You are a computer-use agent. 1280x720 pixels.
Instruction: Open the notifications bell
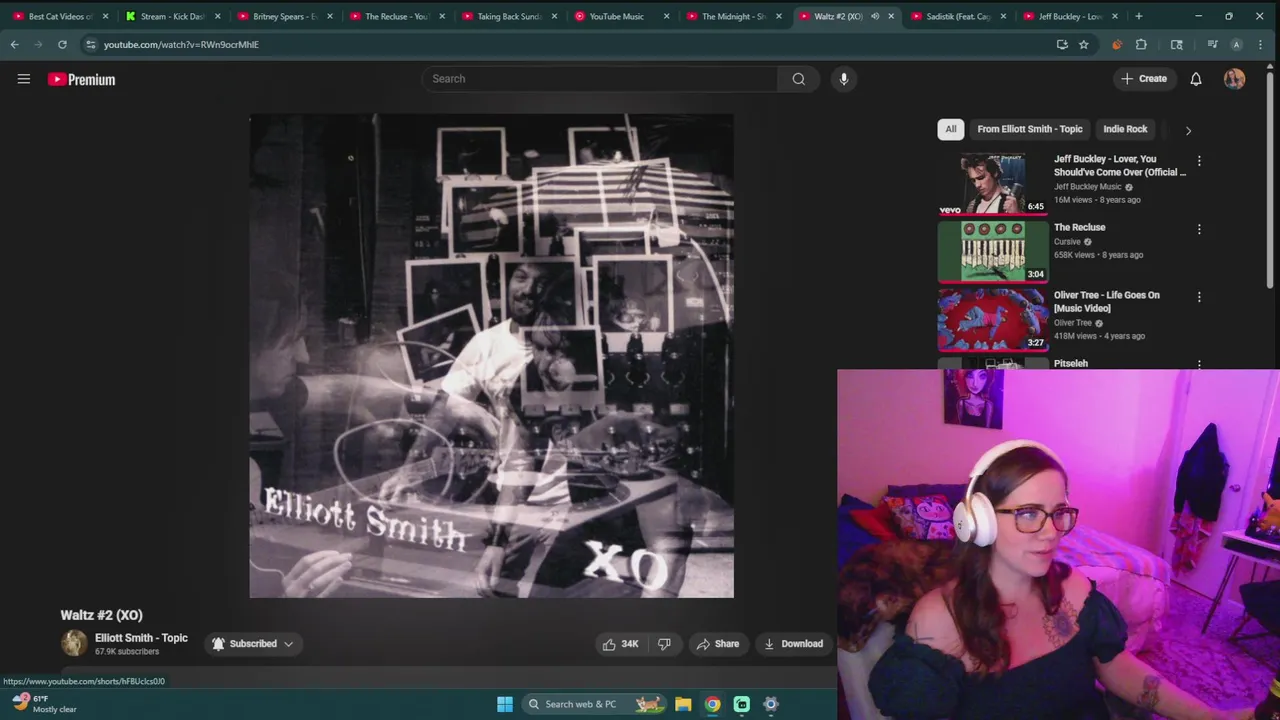click(x=1196, y=79)
